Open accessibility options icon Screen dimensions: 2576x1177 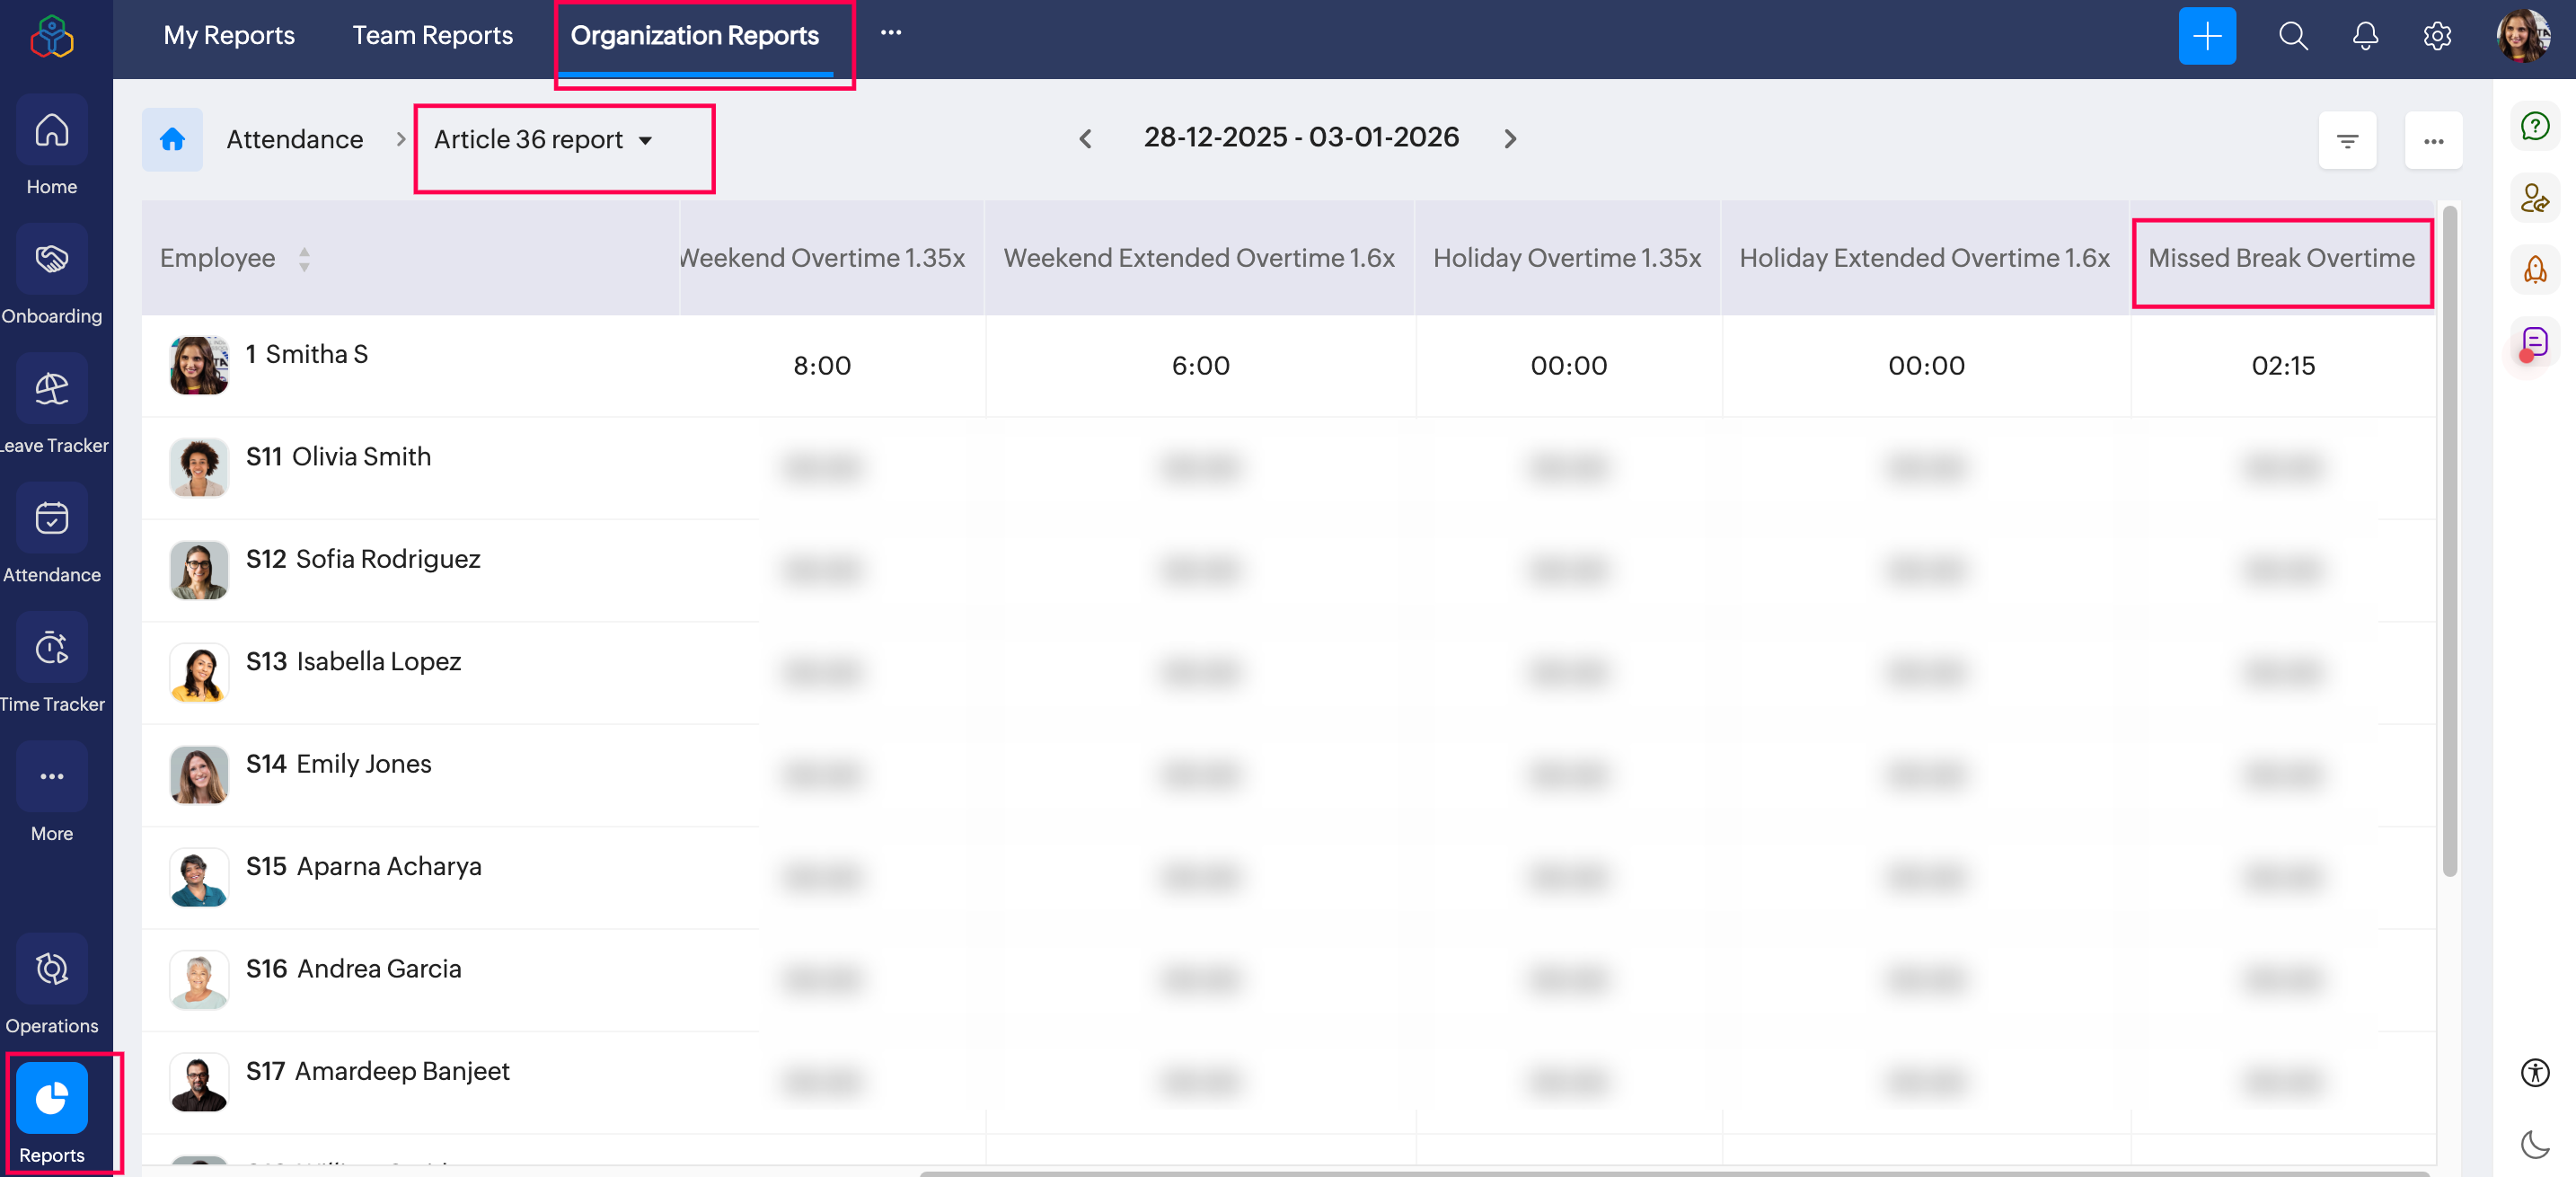(2535, 1073)
